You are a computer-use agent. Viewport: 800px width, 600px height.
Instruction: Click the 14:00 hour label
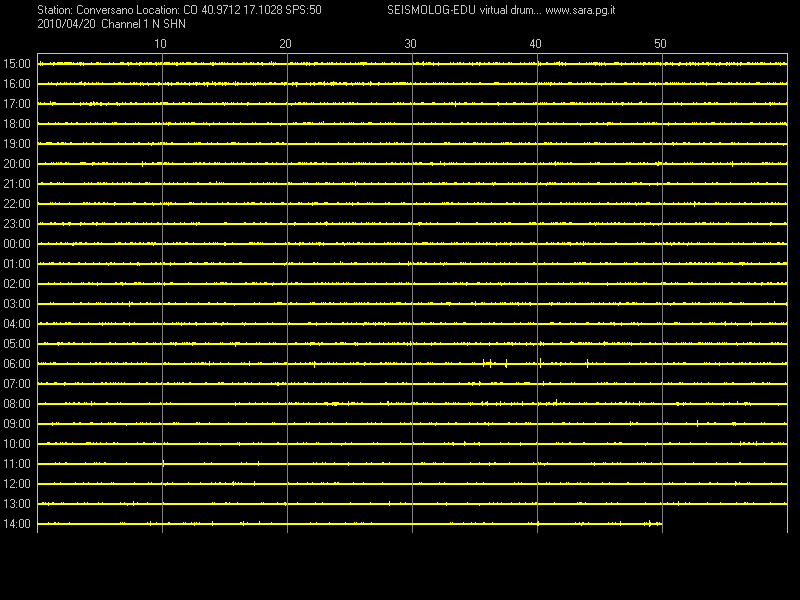pyautogui.click(x=17, y=524)
